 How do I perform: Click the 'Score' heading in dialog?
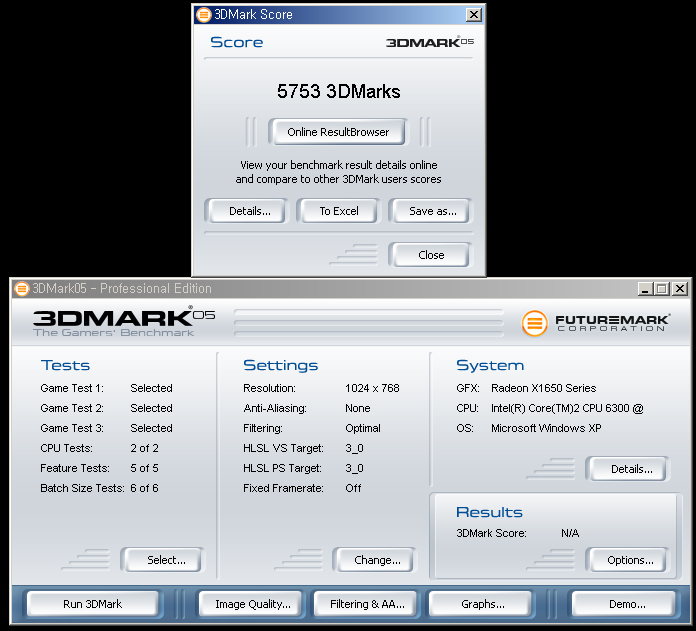point(237,42)
